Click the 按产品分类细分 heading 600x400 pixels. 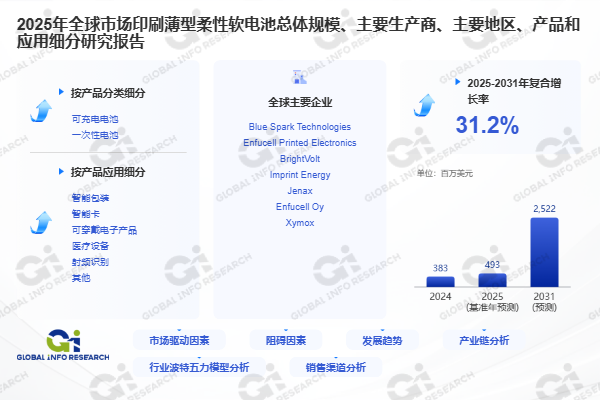(x=108, y=93)
